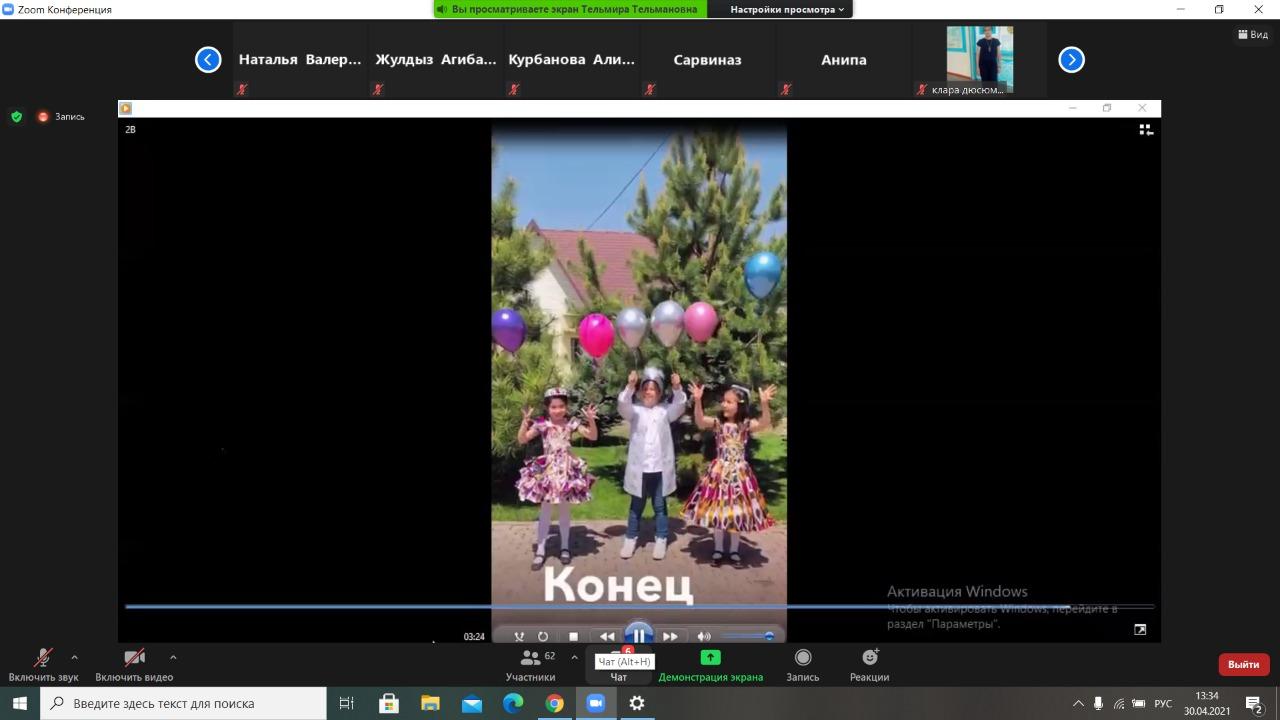Screen dimensions: 1280x720
Task: Open the Реакции reactions menu
Action: (869, 664)
